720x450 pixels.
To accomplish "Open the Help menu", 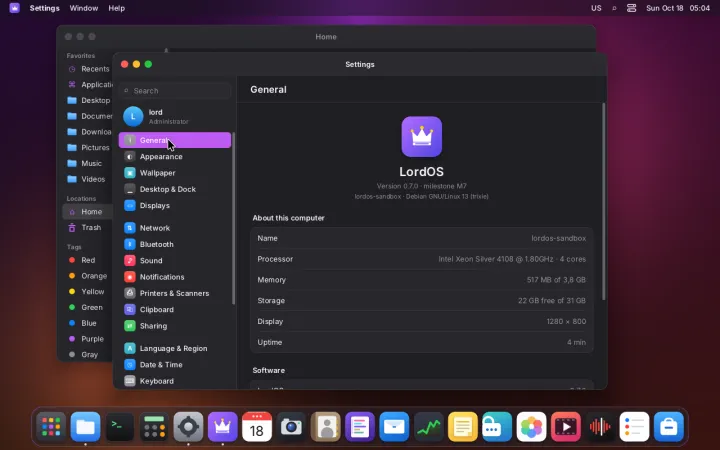I will point(117,8).
